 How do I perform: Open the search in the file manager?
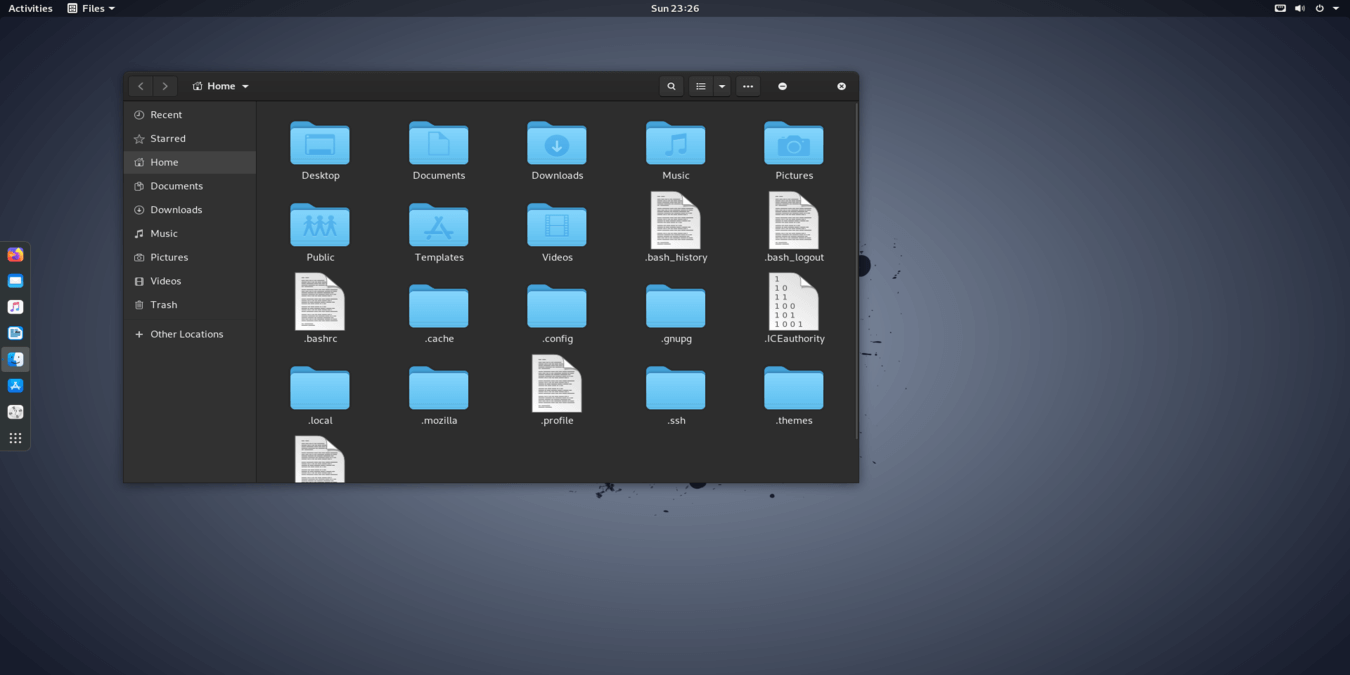[x=671, y=86]
